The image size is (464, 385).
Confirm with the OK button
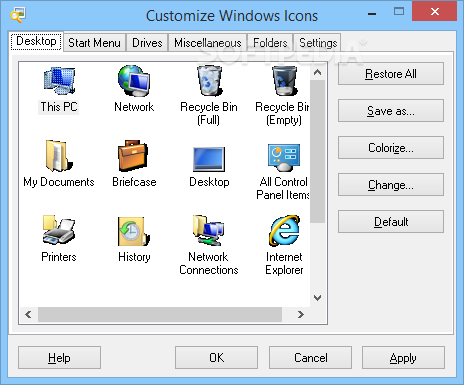point(216,358)
